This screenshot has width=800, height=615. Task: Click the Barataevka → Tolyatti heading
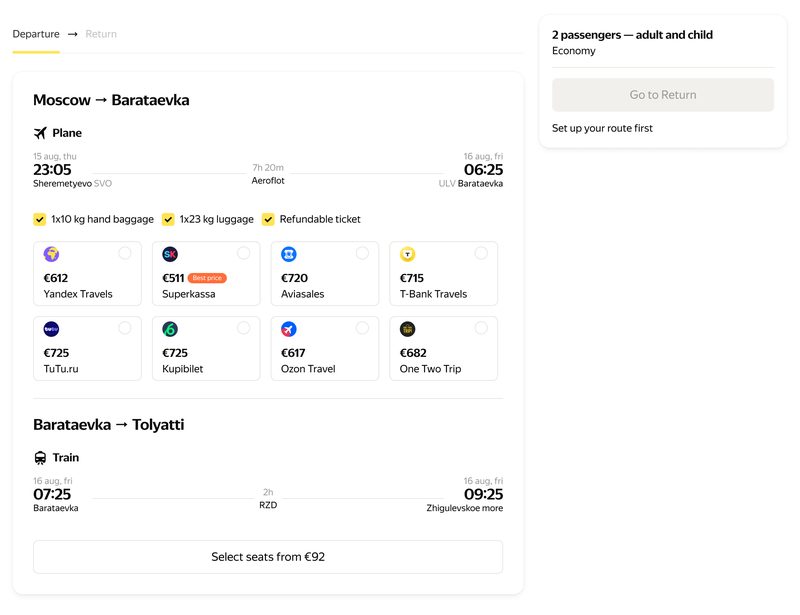click(x=109, y=425)
